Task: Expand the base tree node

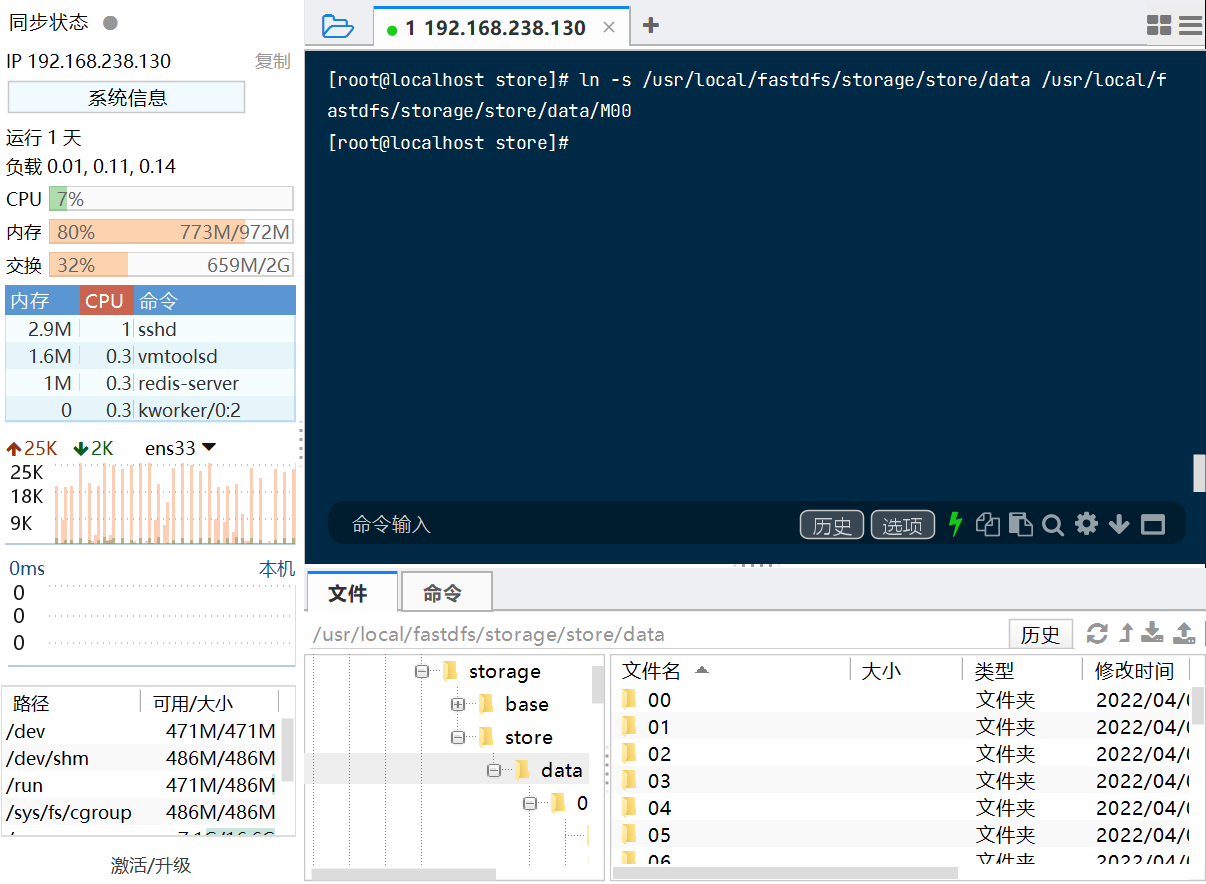Action: pos(458,704)
